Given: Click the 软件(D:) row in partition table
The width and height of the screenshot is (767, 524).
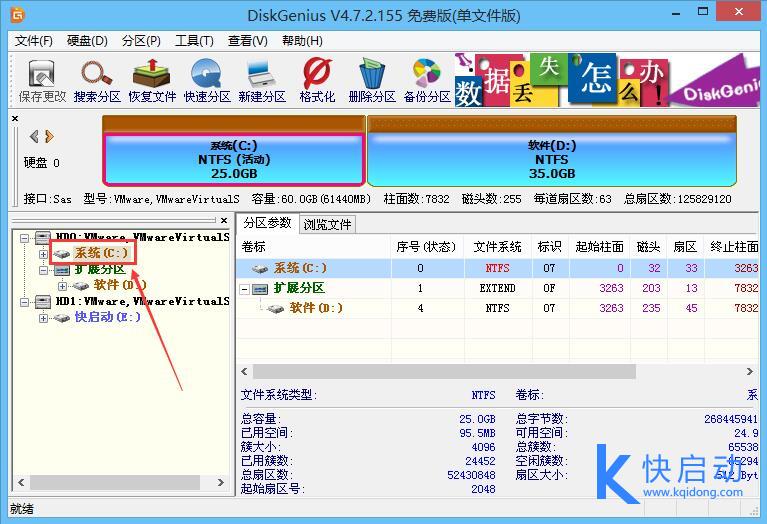Looking at the screenshot, I should pos(498,308).
